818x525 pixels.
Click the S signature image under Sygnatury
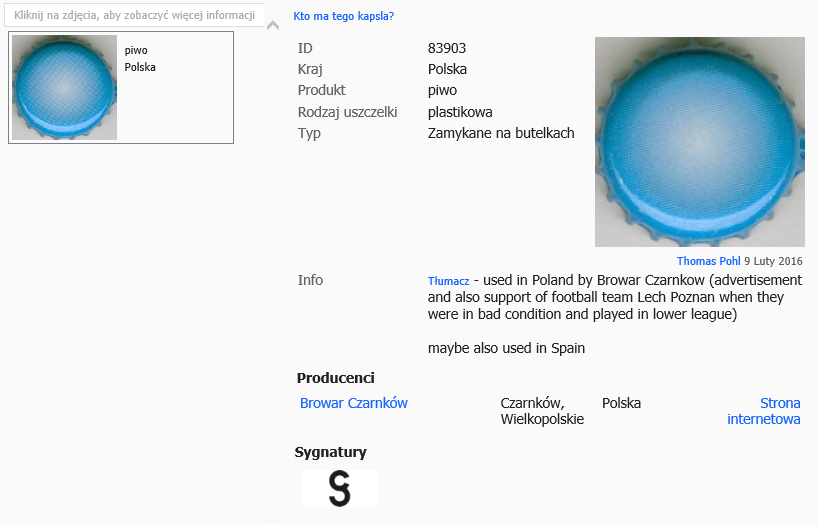click(x=340, y=489)
